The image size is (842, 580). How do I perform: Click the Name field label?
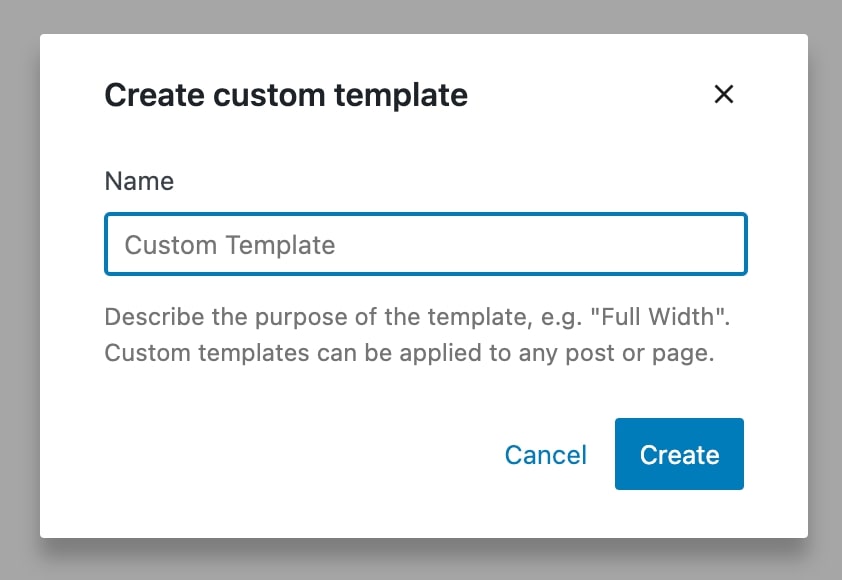(139, 181)
